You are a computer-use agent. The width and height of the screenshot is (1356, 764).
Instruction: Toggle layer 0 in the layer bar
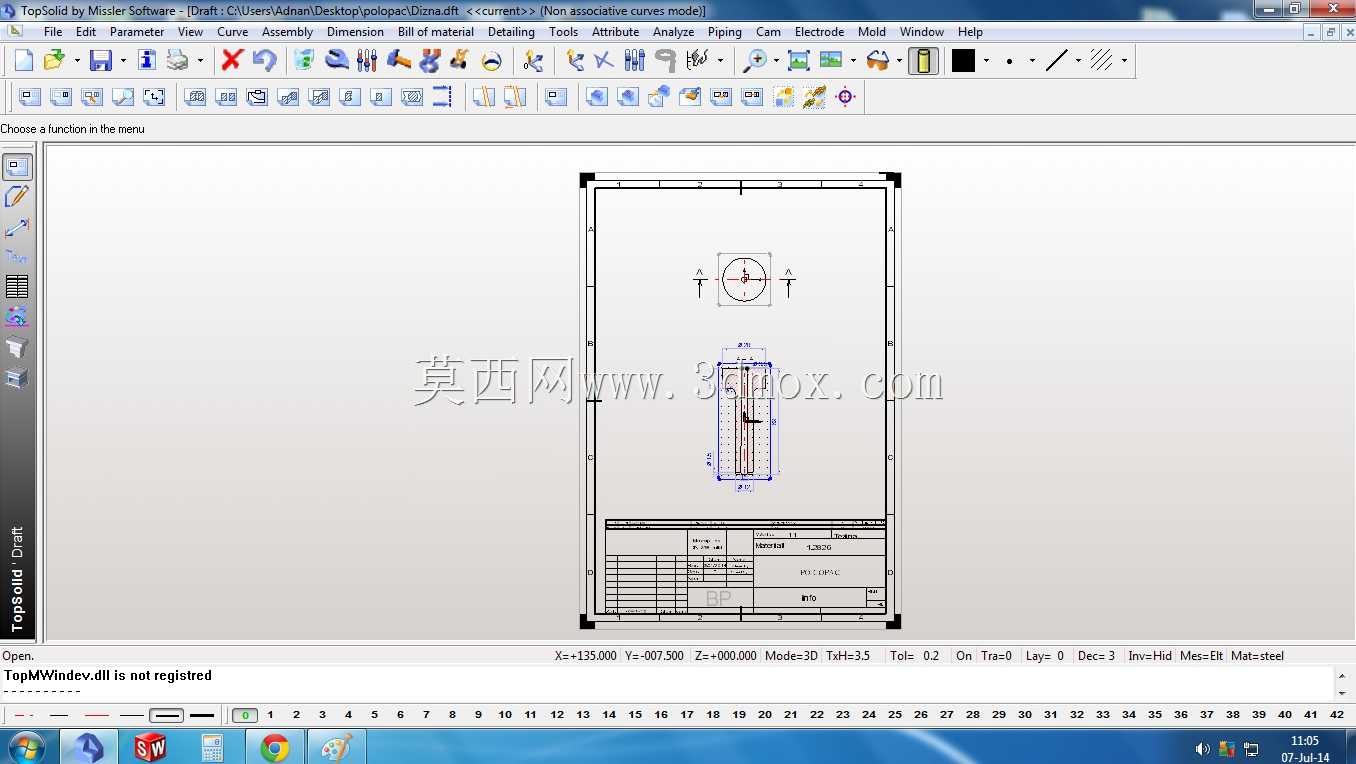(x=244, y=715)
